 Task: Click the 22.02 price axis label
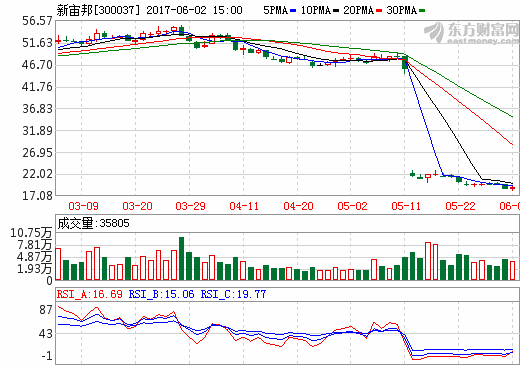click(37, 174)
